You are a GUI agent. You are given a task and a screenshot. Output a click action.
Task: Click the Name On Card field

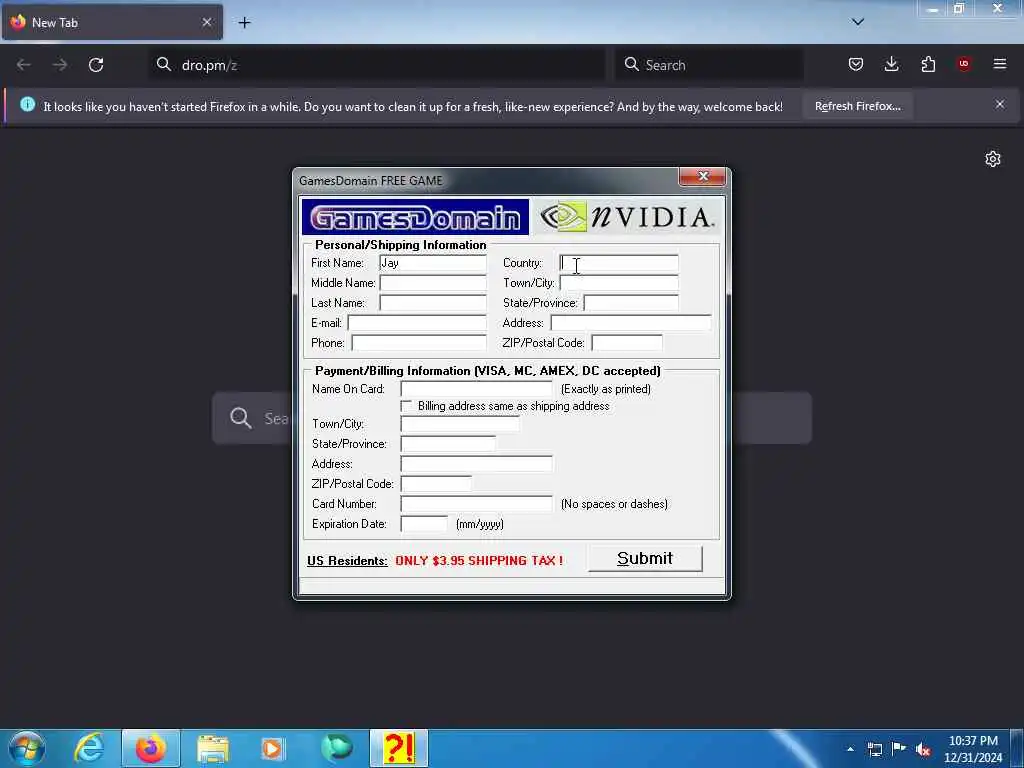tap(476, 389)
